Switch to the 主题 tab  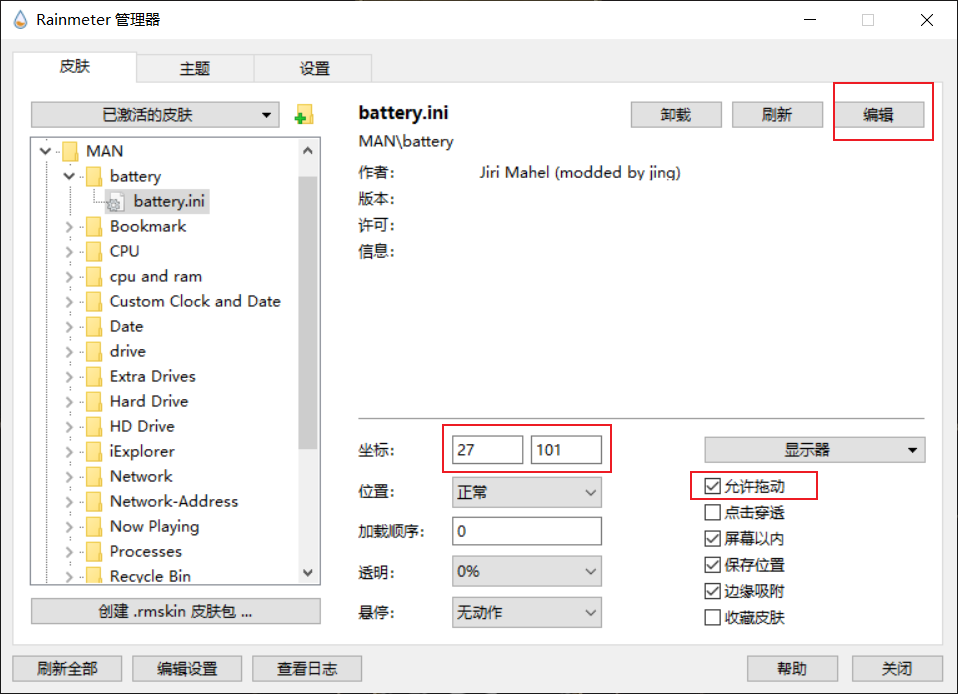pos(195,68)
